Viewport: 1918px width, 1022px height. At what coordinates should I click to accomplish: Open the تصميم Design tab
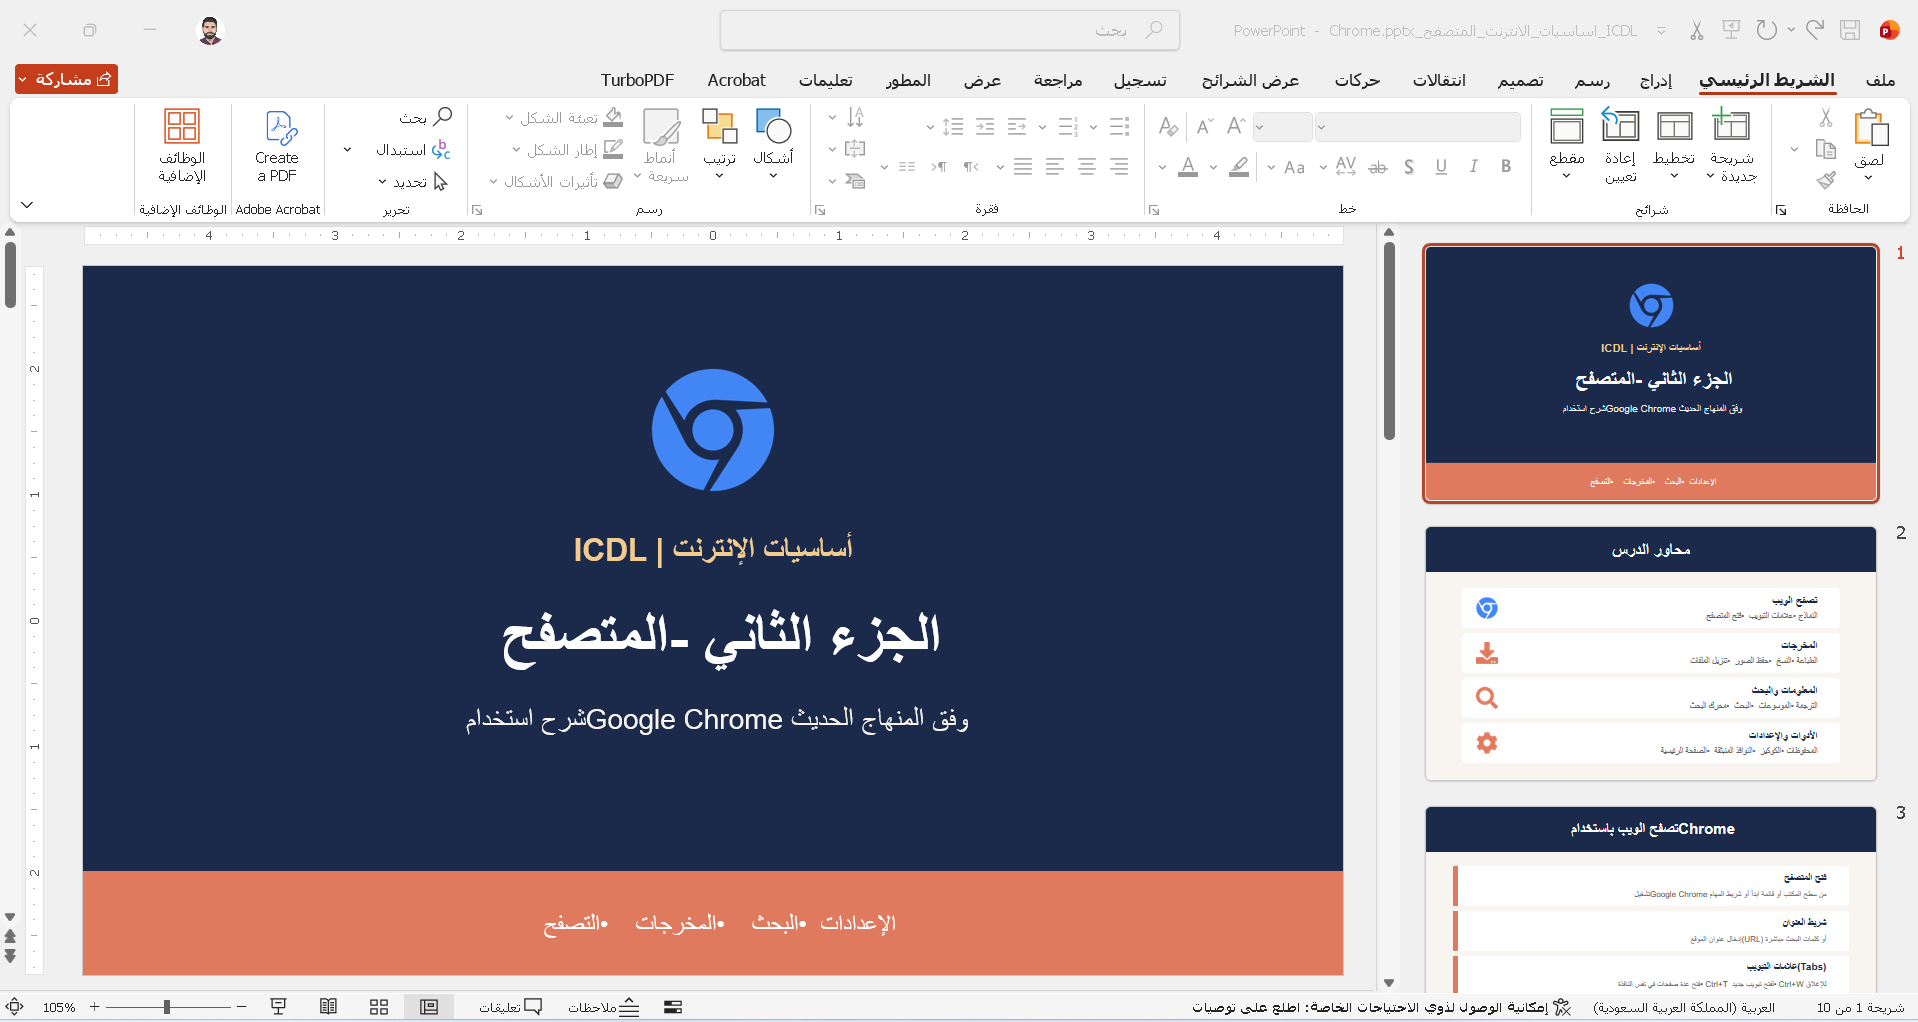pos(1520,80)
